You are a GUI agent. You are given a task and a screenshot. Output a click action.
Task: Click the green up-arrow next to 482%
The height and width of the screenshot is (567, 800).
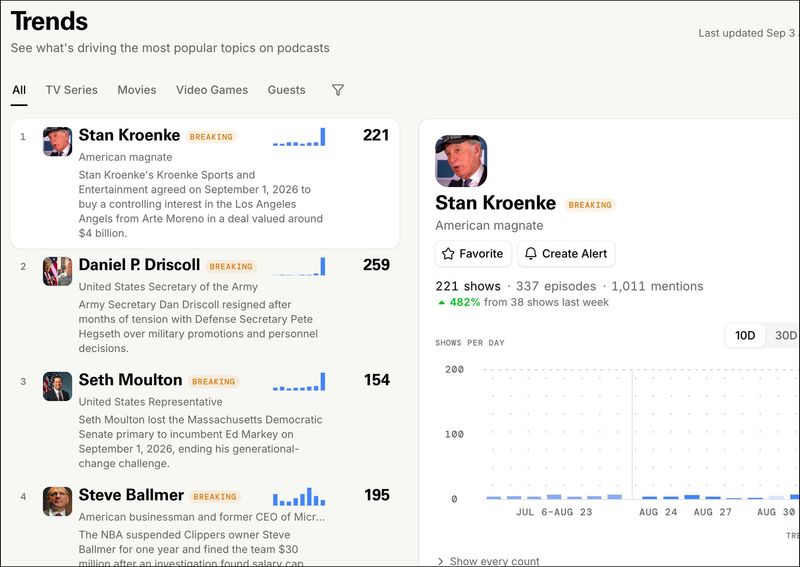click(442, 303)
